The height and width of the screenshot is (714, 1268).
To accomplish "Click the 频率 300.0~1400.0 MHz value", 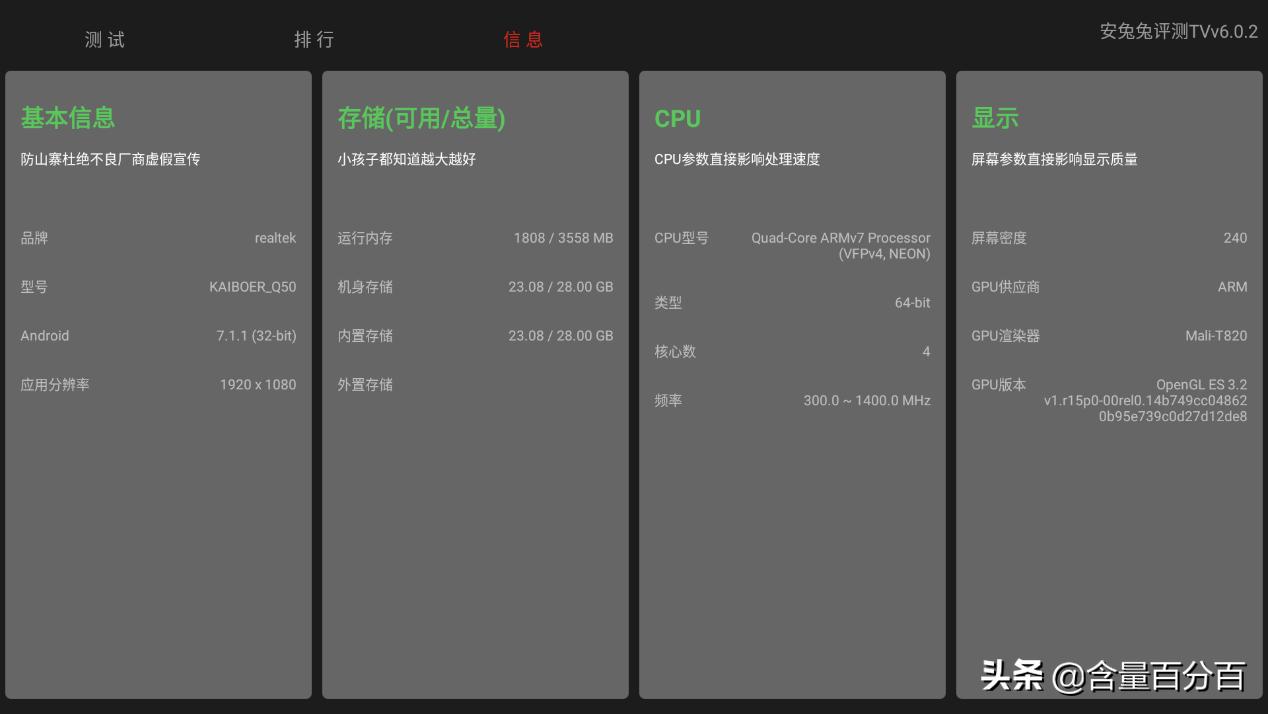I will click(x=792, y=400).
